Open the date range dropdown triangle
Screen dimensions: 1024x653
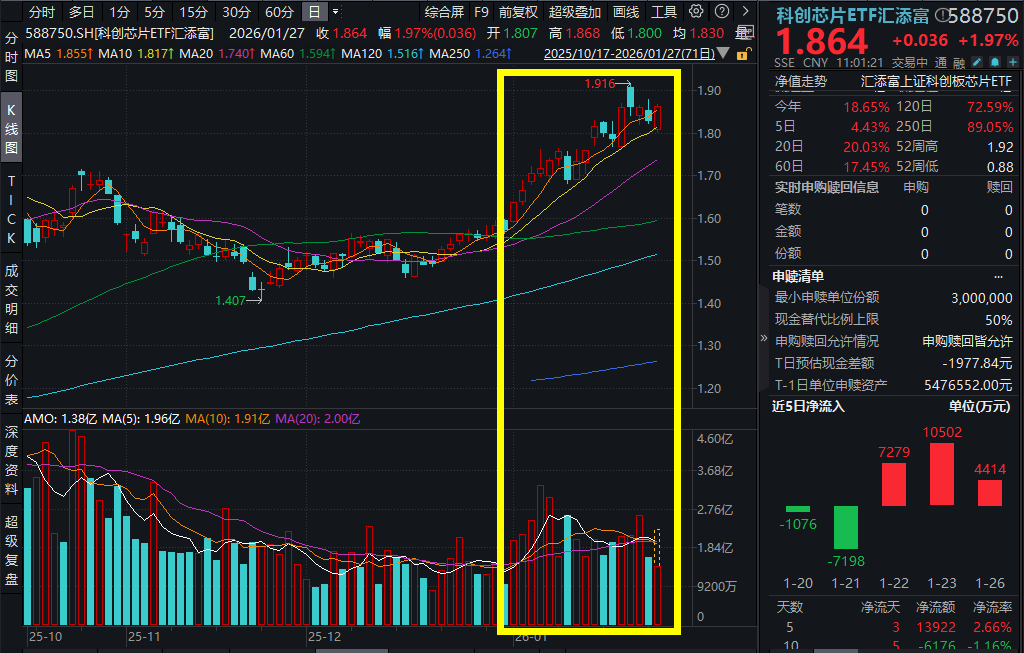pos(723,54)
